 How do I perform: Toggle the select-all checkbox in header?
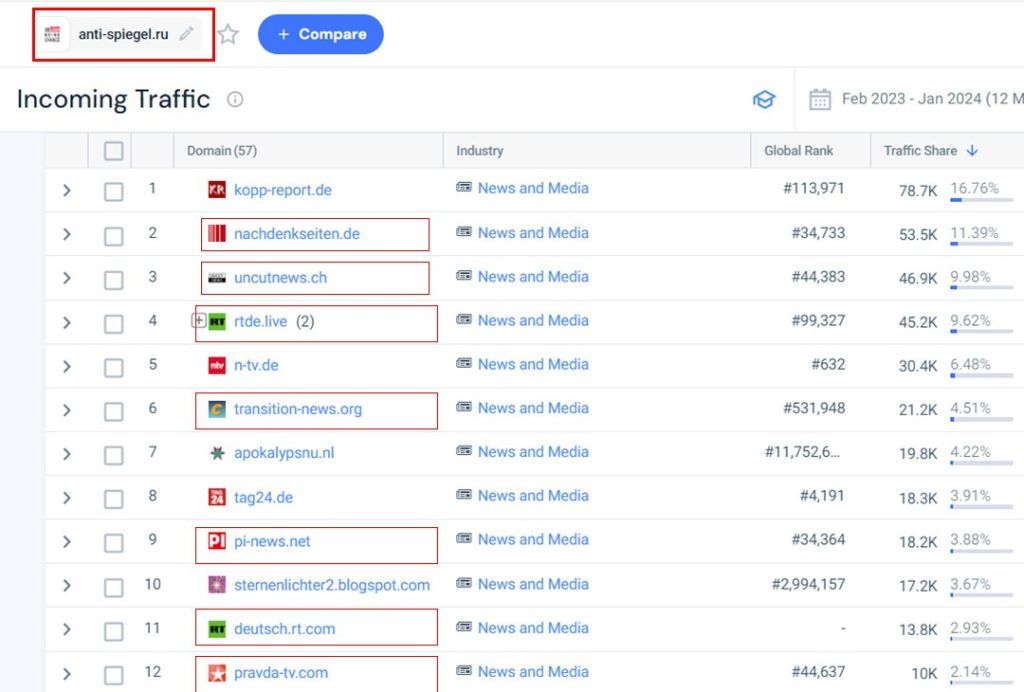click(x=114, y=151)
